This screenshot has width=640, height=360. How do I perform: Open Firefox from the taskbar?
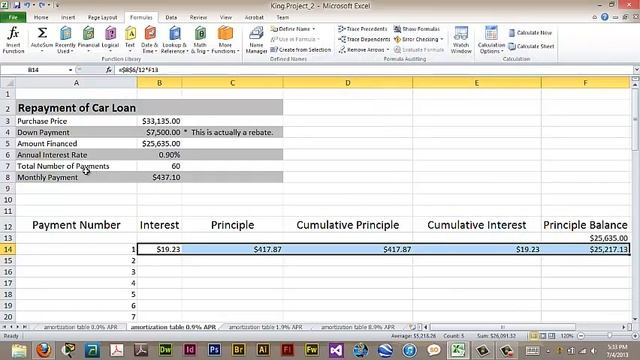(x=44, y=350)
